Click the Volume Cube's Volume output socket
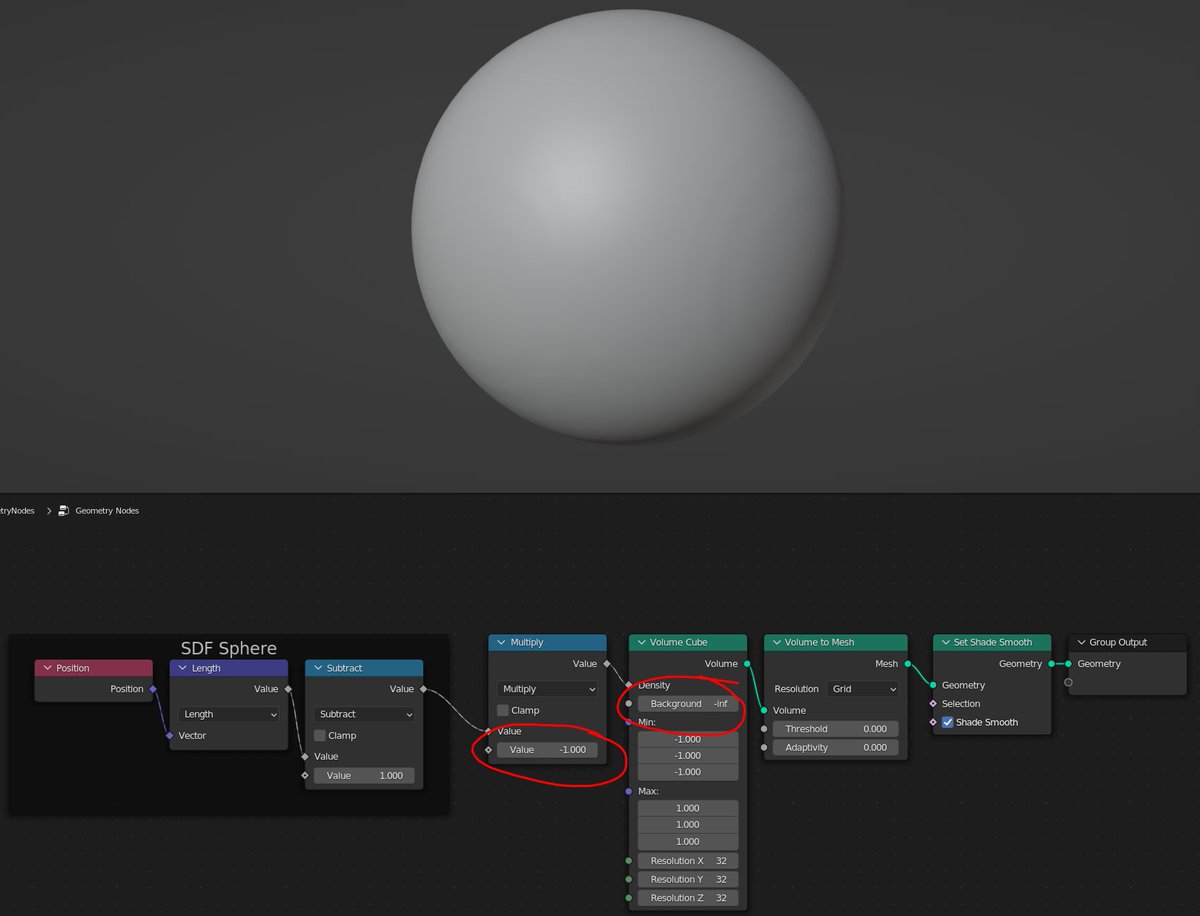1200x916 pixels. pos(747,664)
